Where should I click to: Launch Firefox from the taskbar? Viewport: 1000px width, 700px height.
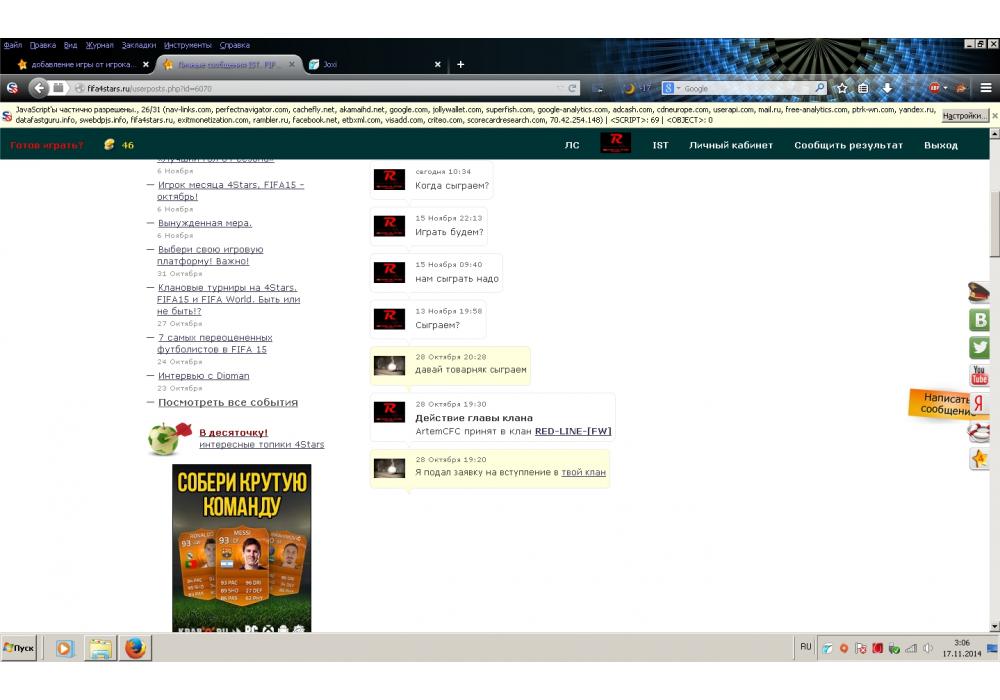(x=135, y=648)
